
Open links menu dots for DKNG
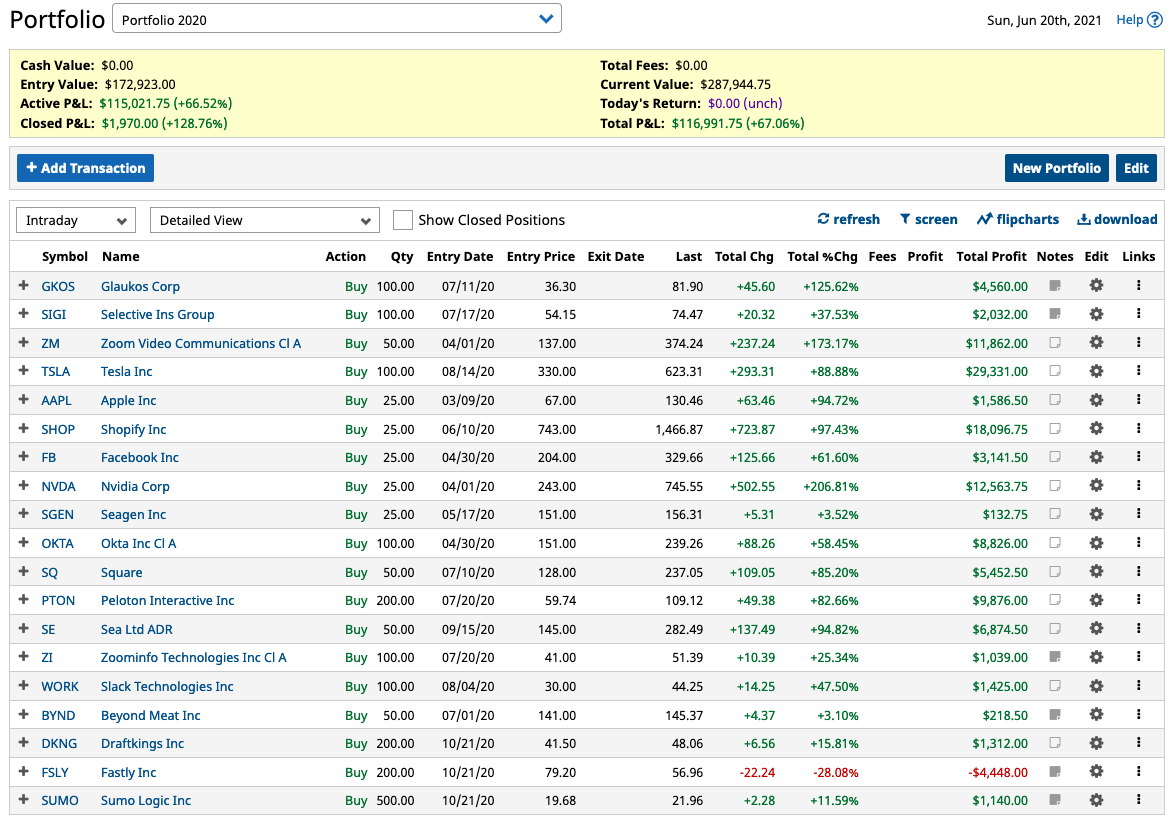(x=1138, y=742)
